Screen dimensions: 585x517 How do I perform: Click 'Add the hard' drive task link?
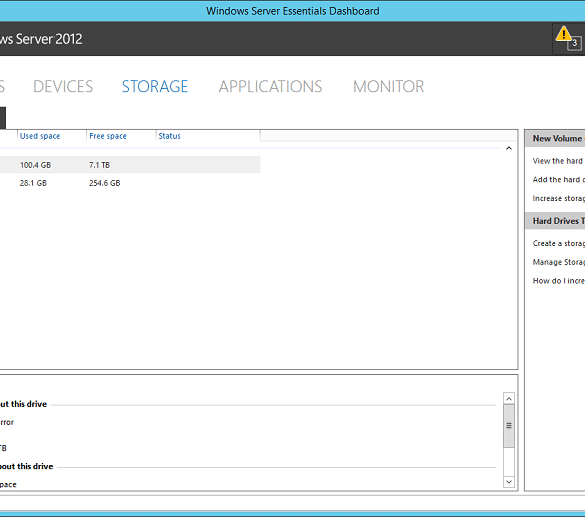(559, 179)
